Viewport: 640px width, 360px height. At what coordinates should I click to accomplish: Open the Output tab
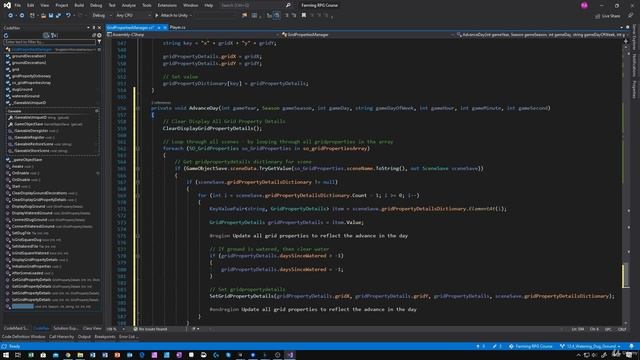coord(84,337)
